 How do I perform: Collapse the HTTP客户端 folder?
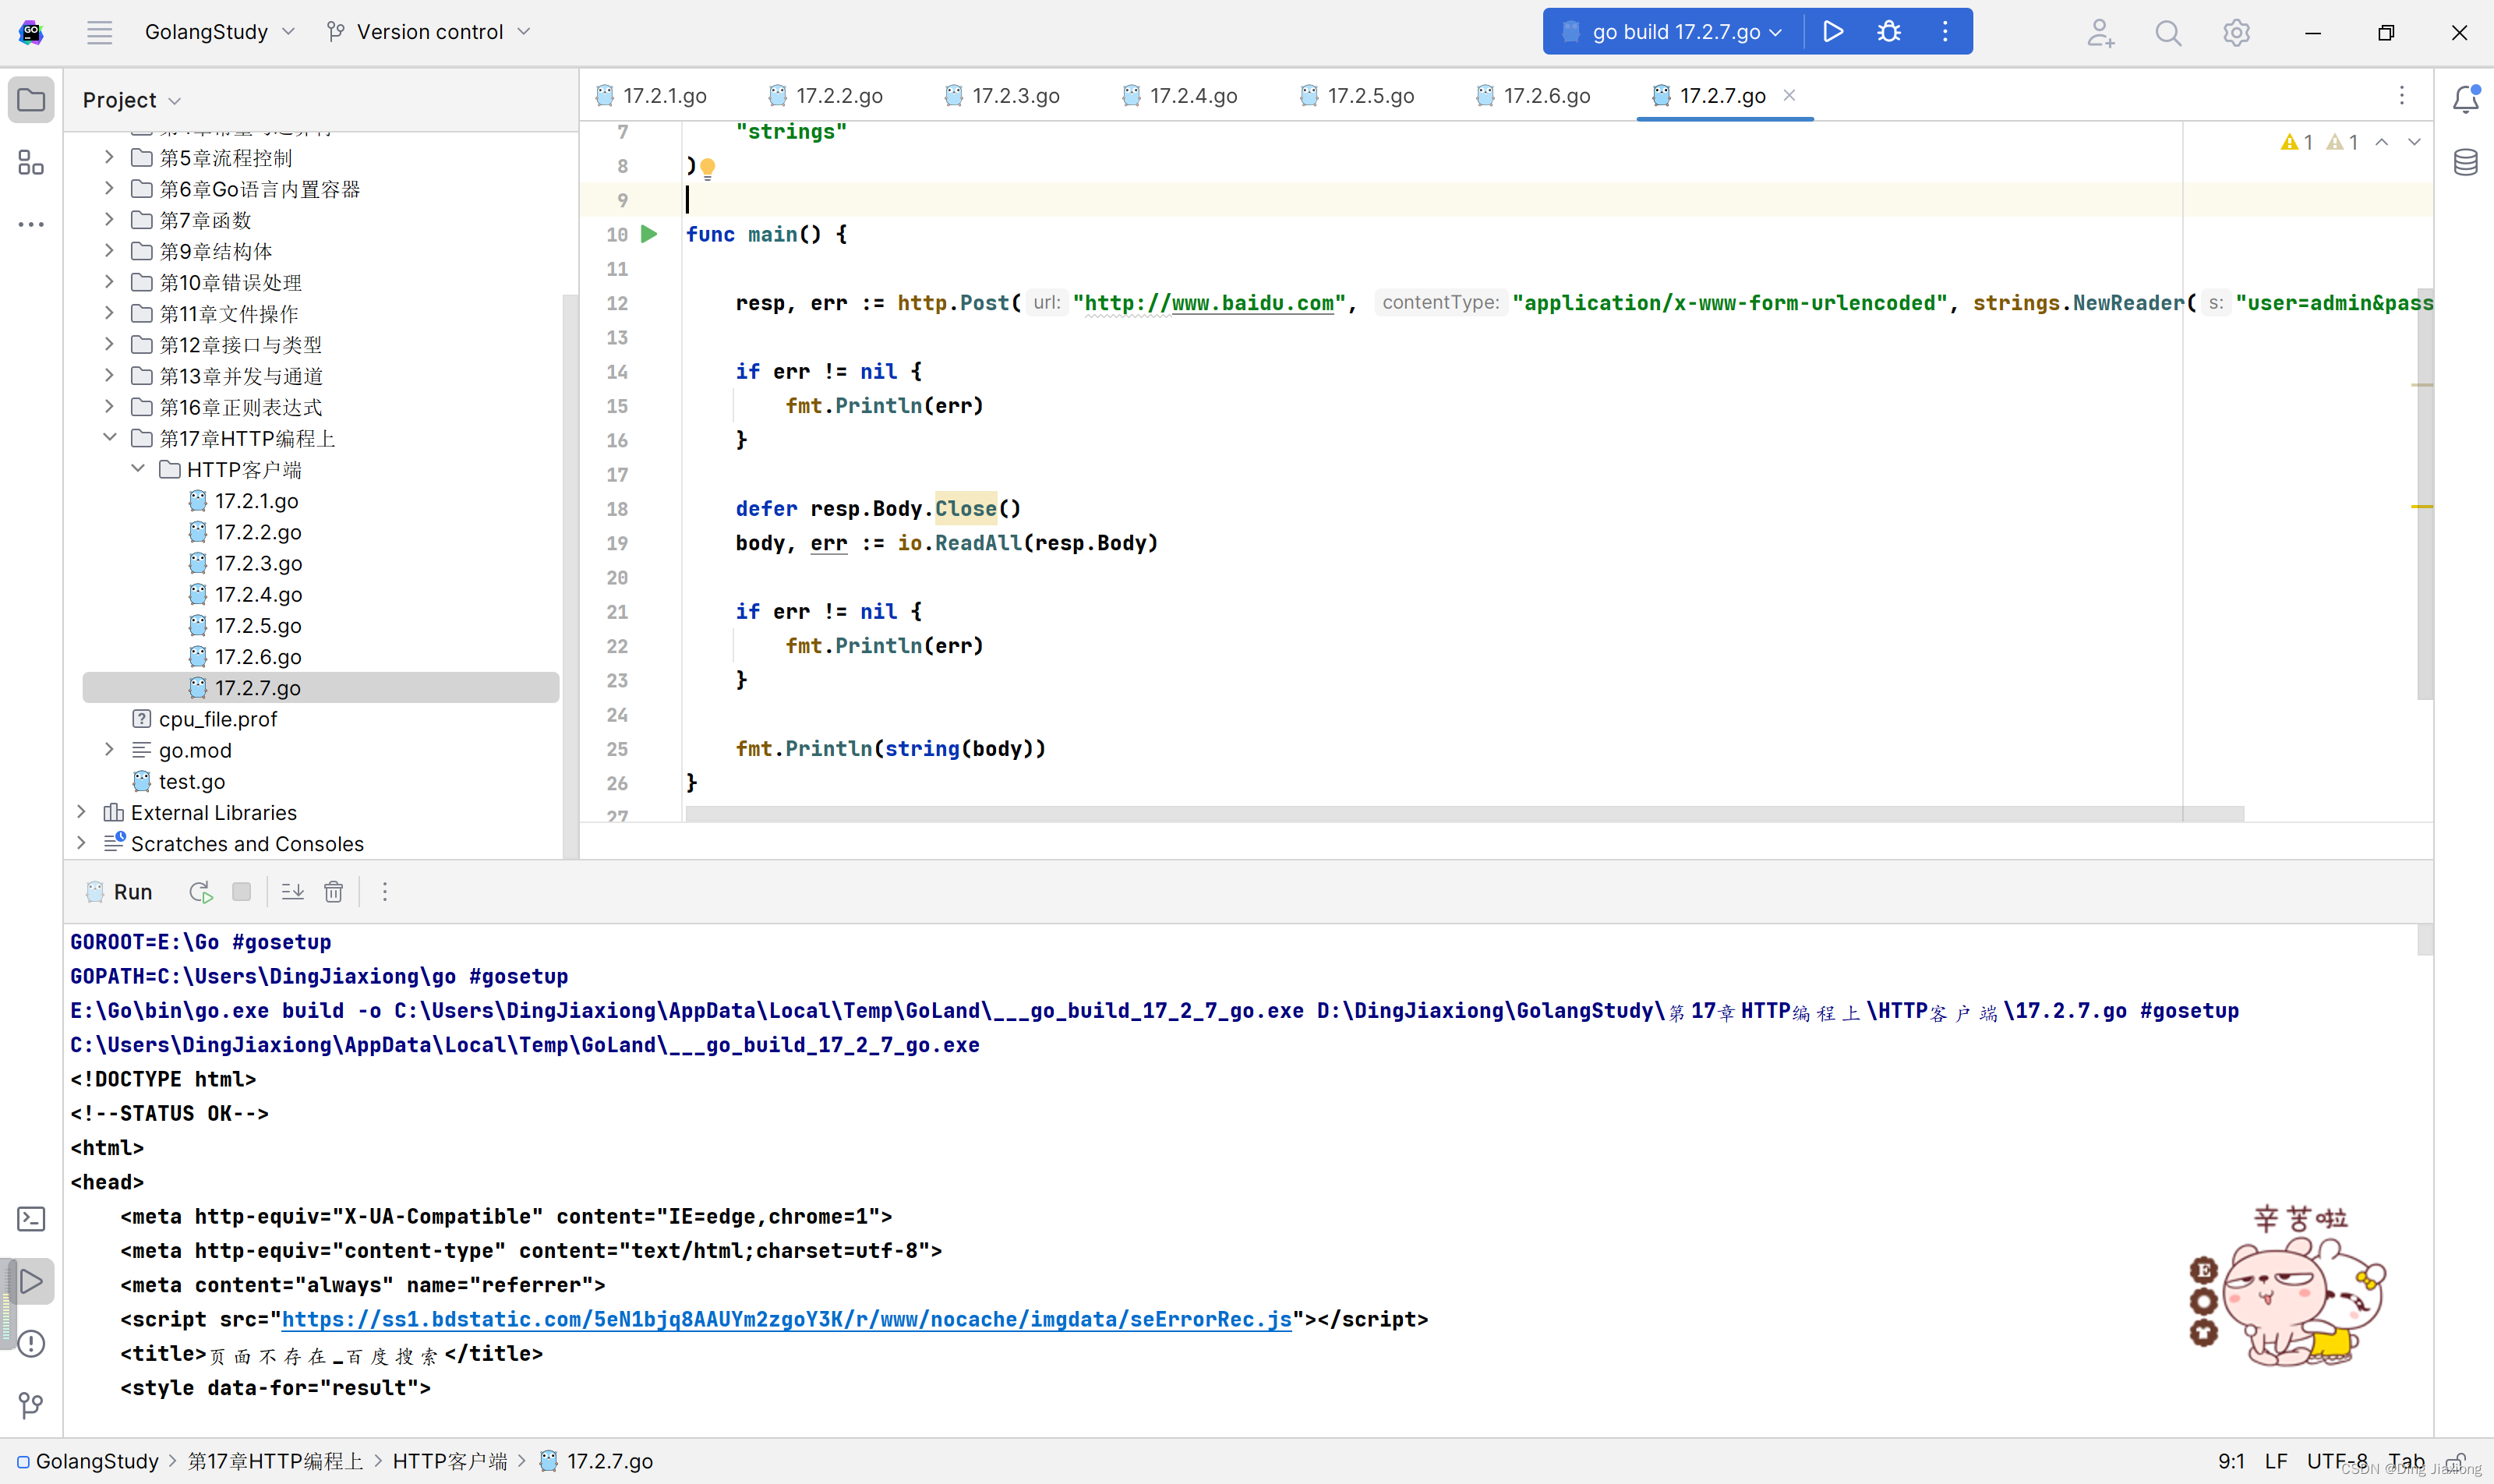coord(137,468)
